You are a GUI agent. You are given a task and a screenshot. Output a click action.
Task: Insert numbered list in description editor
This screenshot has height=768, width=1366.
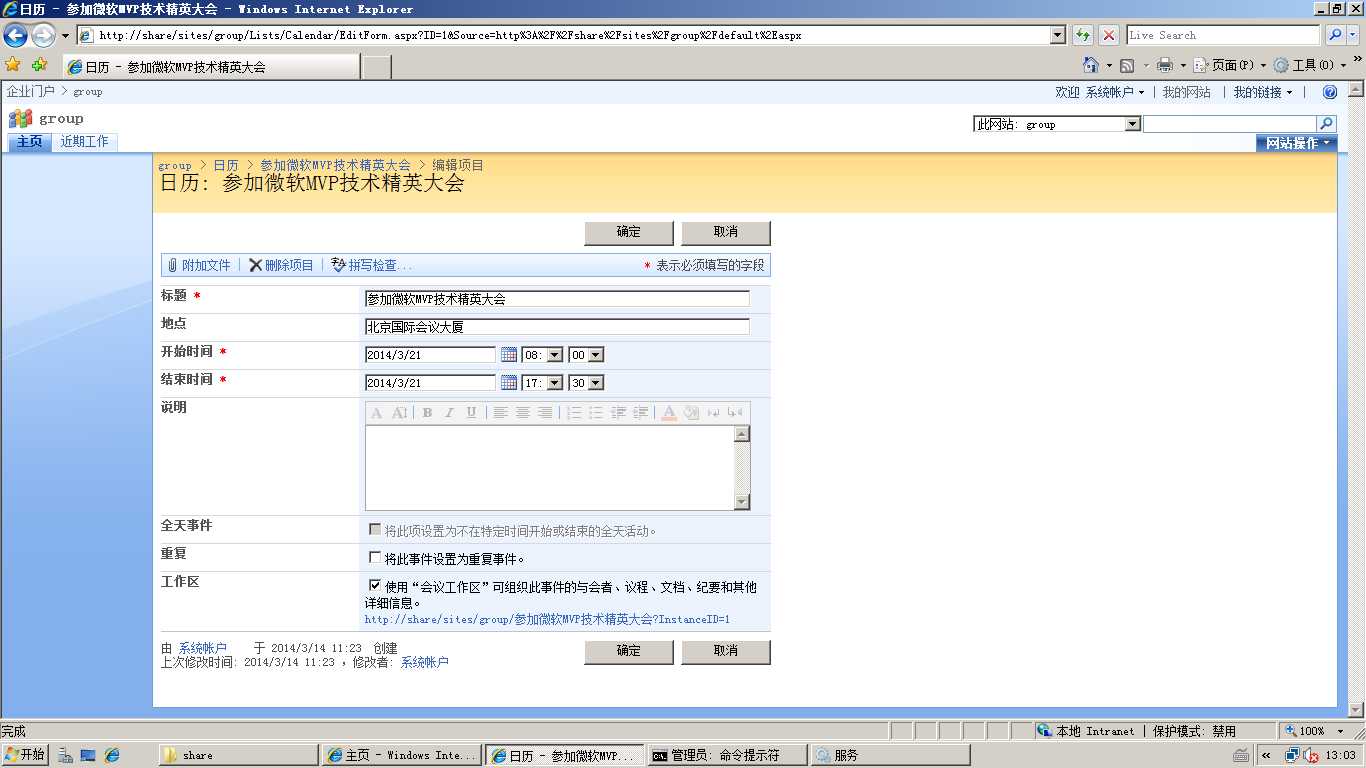pyautogui.click(x=574, y=413)
